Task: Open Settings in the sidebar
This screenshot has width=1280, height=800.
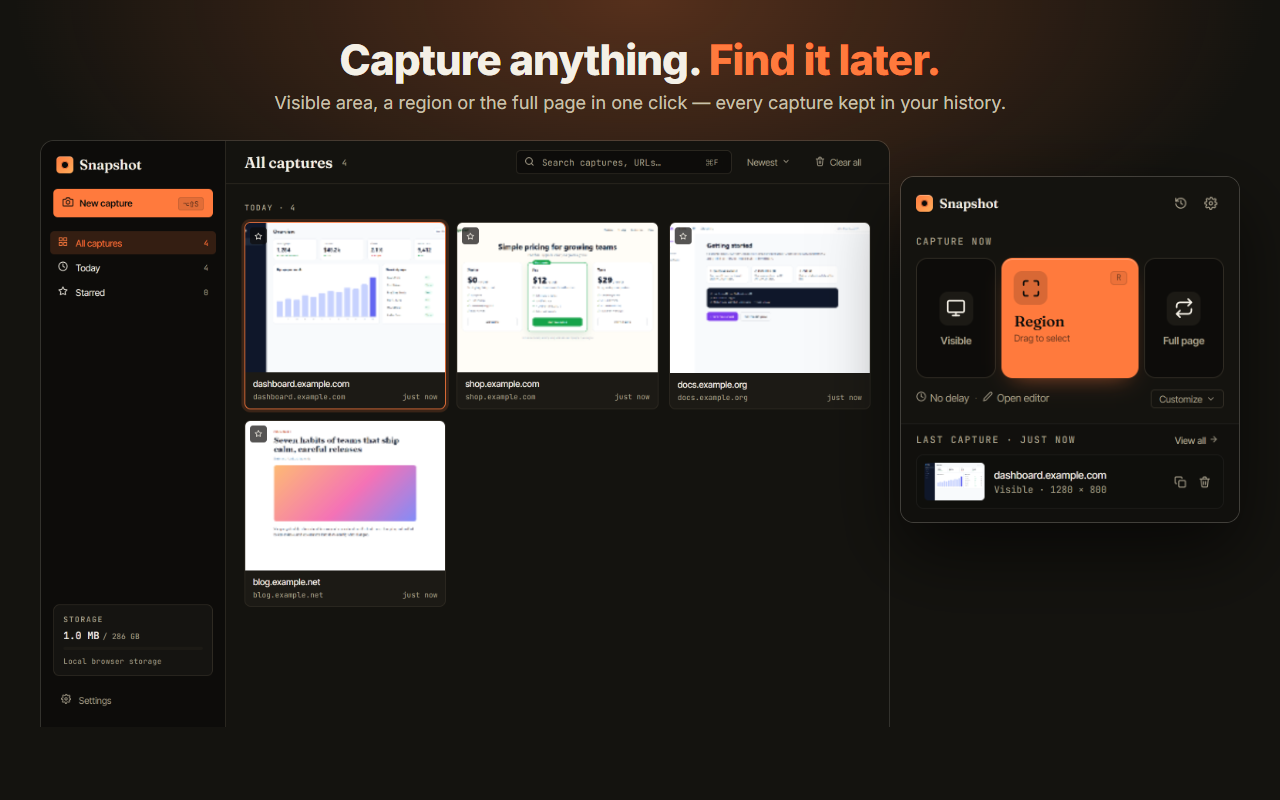Action: click(86, 700)
